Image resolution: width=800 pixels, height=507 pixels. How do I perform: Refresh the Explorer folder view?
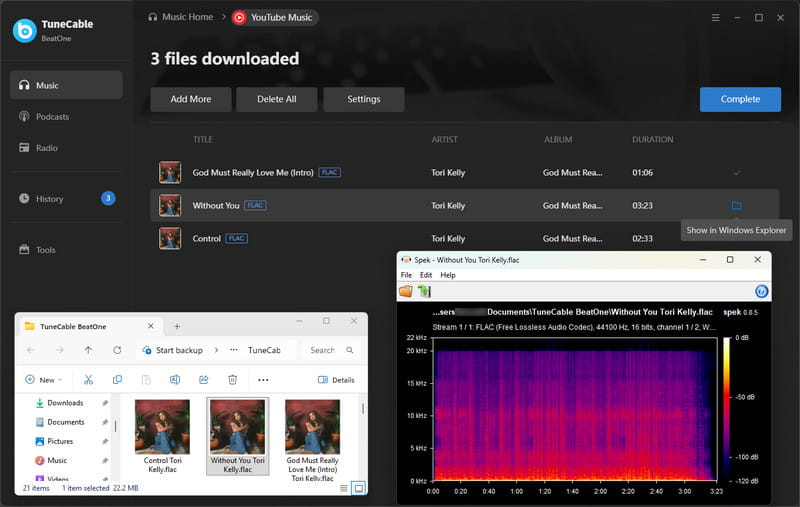pyautogui.click(x=117, y=350)
